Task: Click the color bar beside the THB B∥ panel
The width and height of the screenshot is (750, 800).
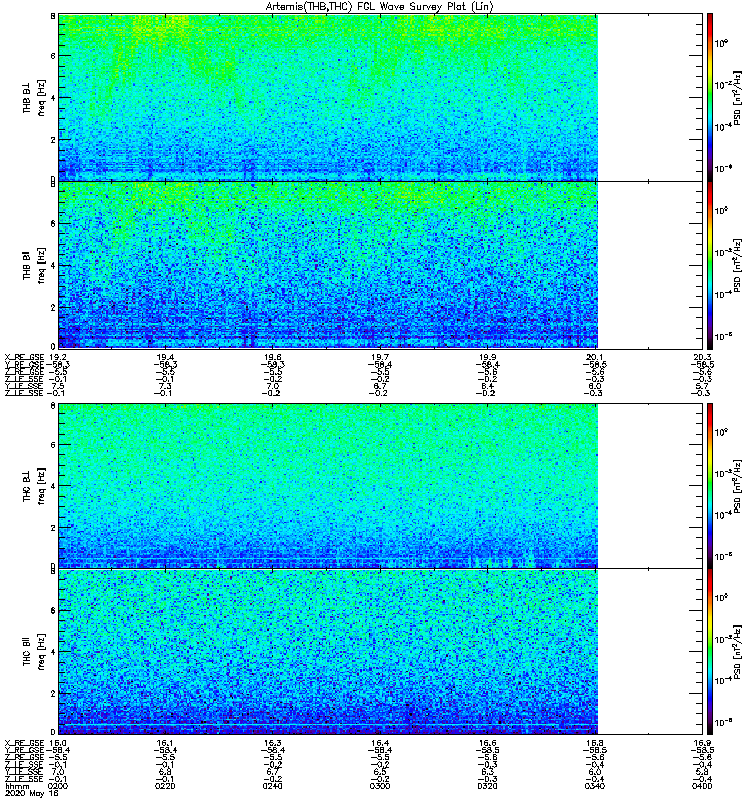Action: (x=710, y=265)
